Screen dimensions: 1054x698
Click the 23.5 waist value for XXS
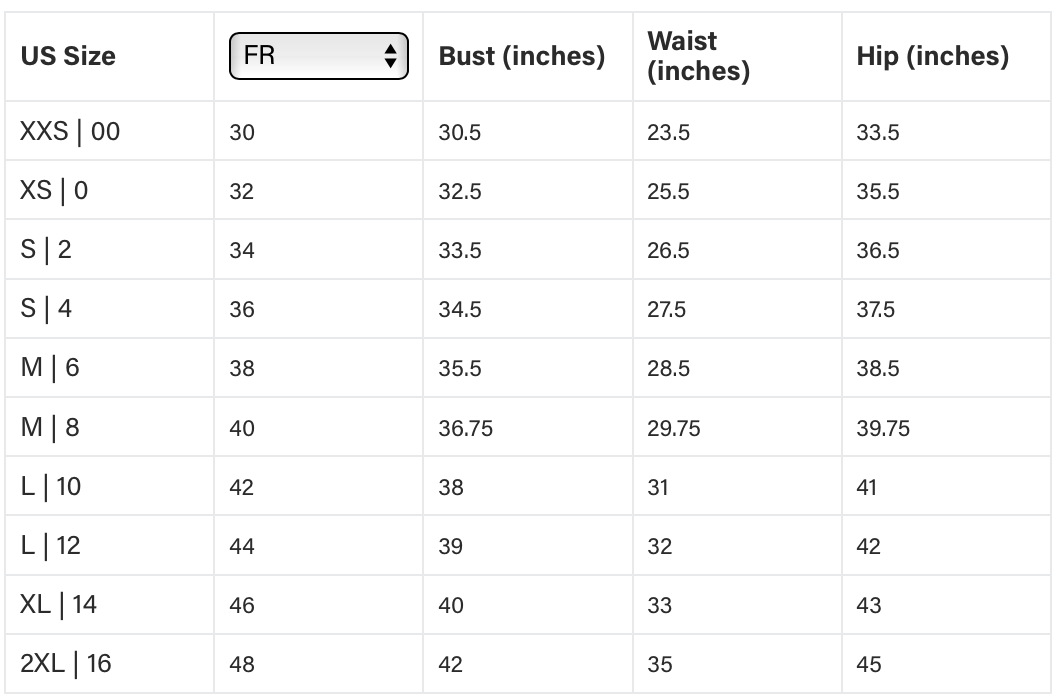[668, 132]
